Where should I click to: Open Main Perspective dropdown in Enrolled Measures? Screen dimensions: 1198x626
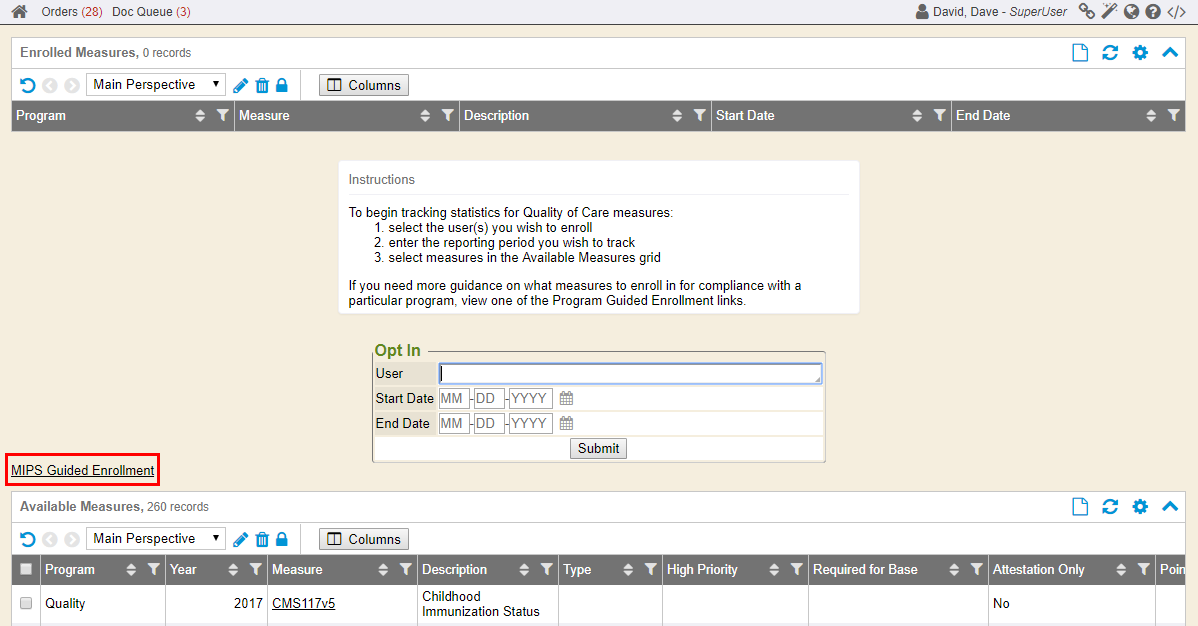point(156,85)
